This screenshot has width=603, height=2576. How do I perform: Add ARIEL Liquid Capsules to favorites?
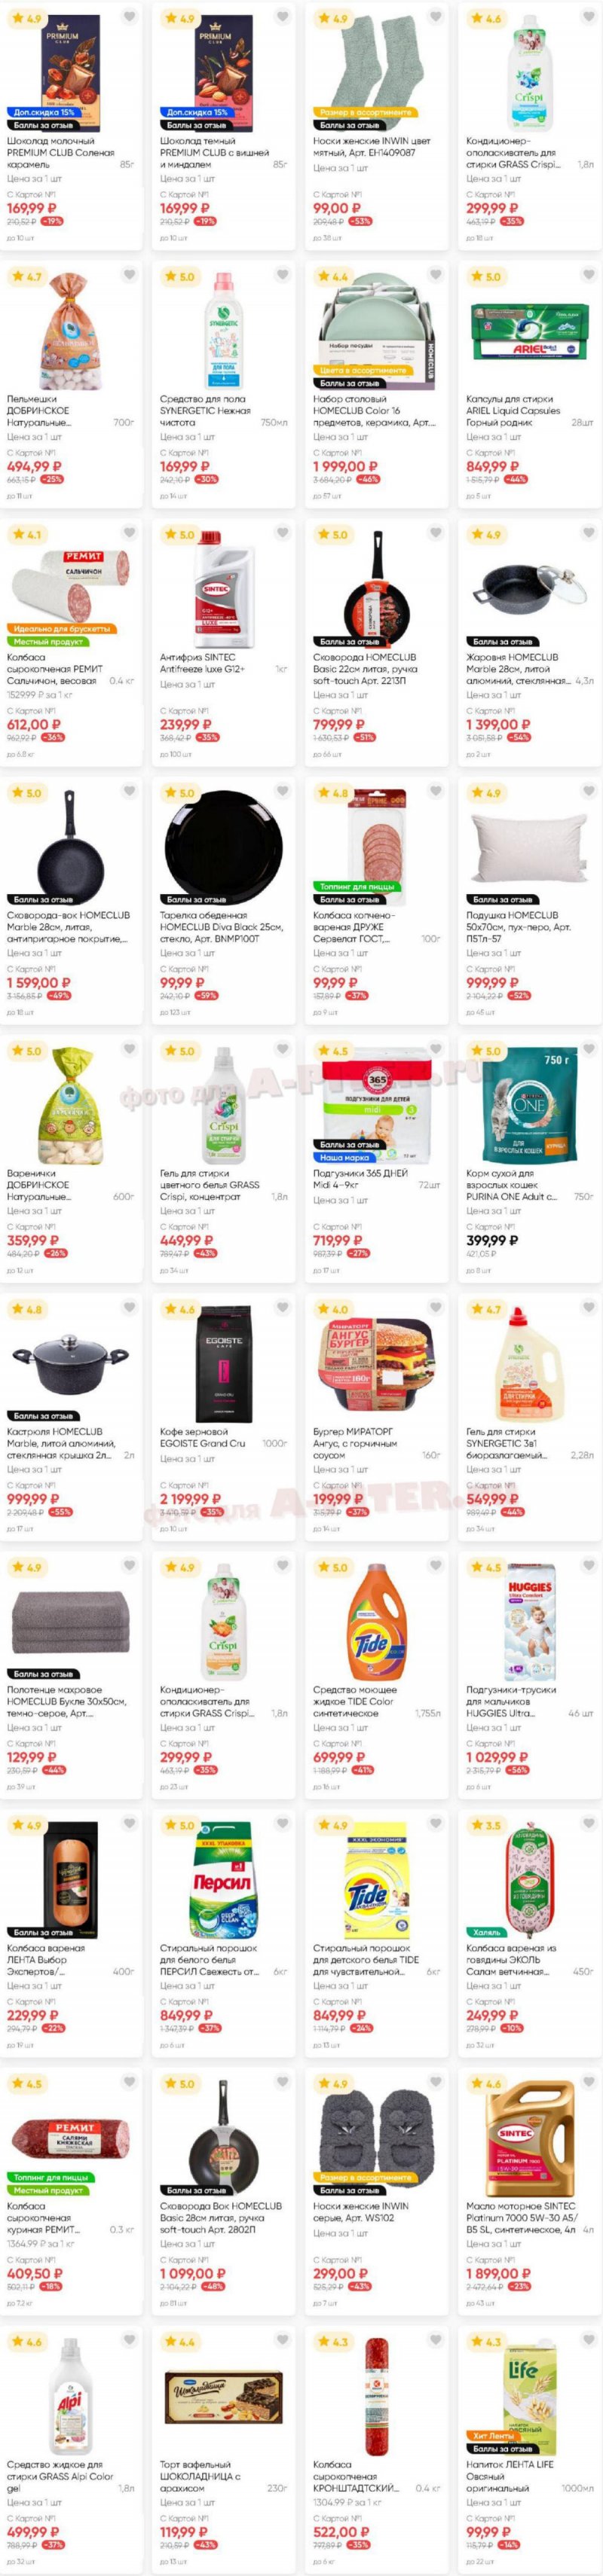(x=588, y=275)
